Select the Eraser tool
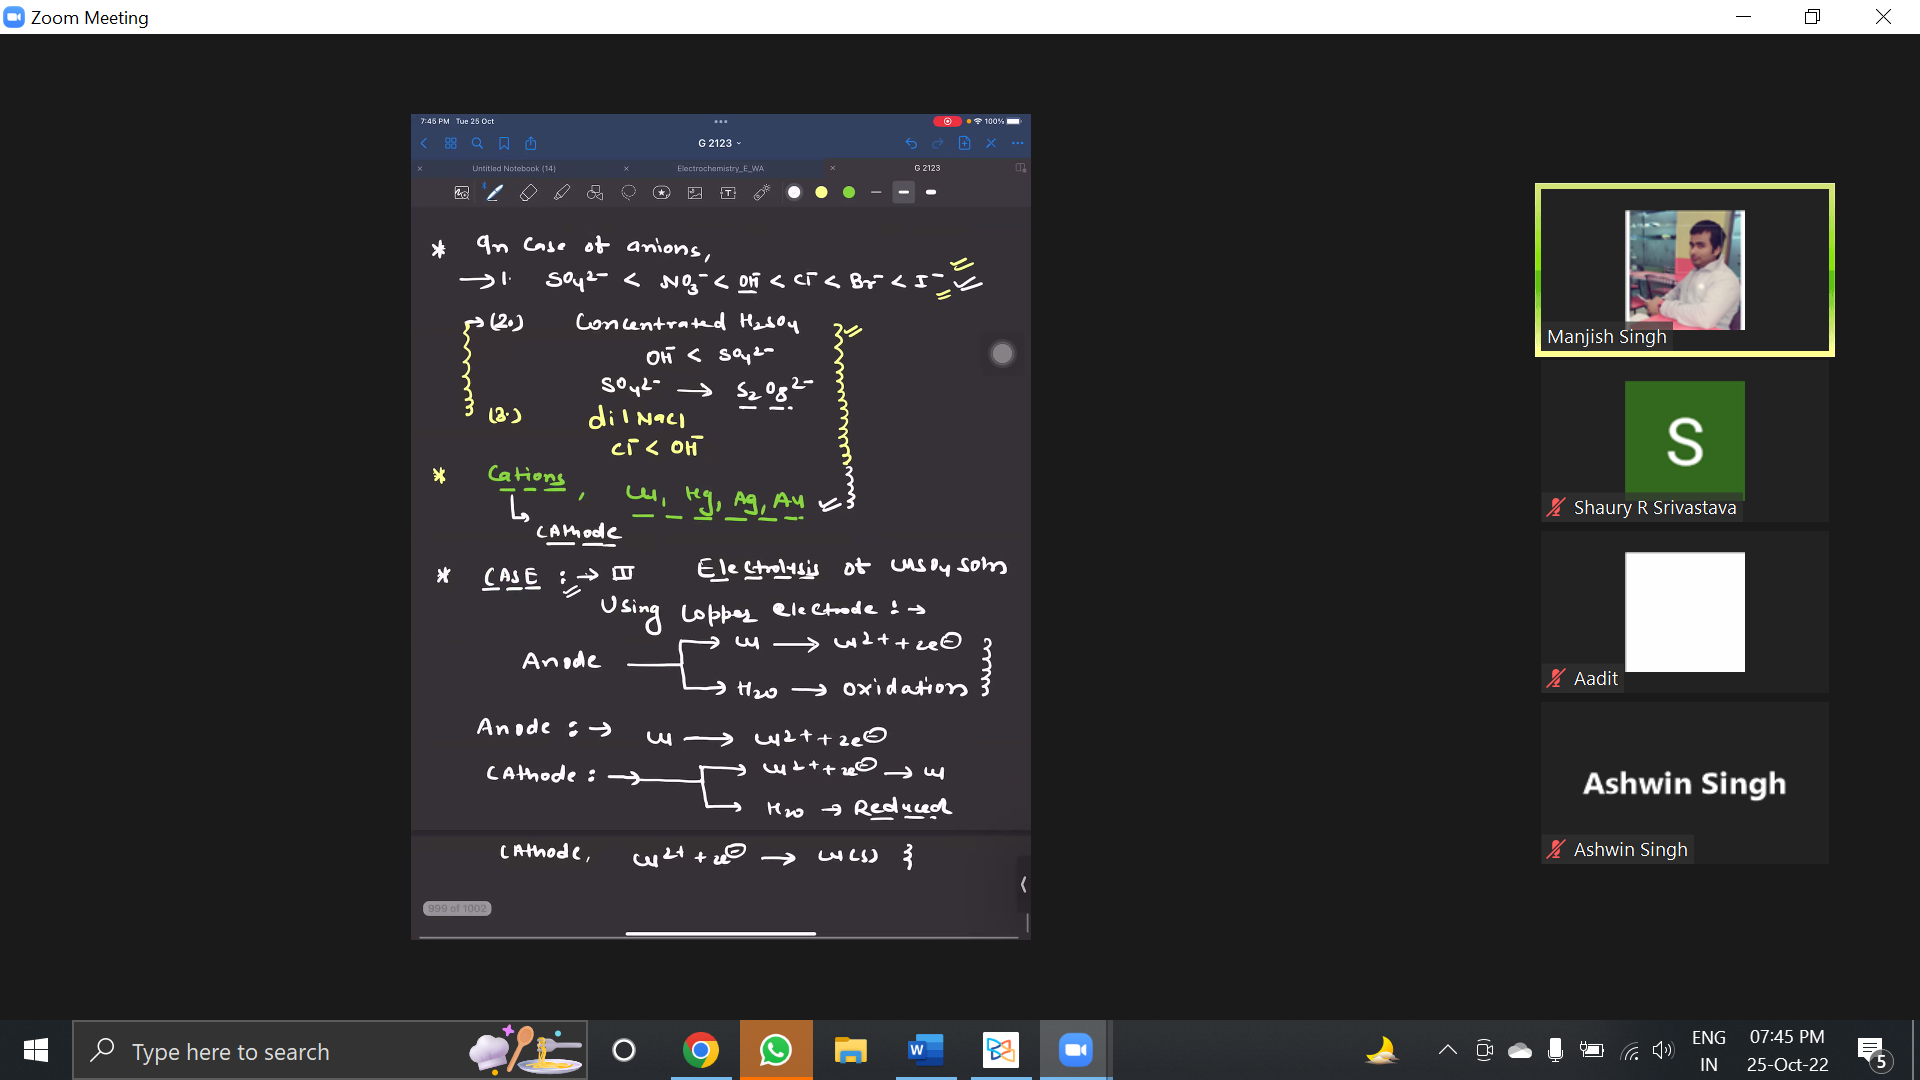Screen dimensions: 1920x1080 point(528,193)
